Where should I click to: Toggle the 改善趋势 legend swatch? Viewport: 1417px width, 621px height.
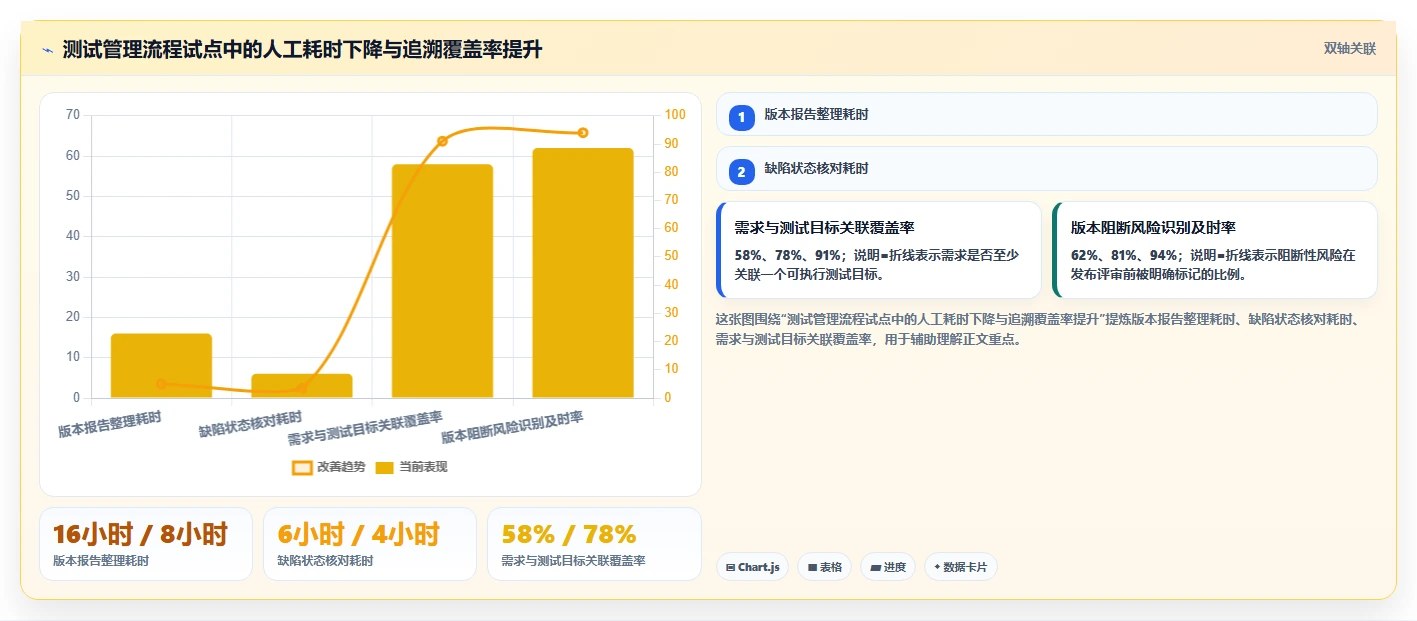pyautogui.click(x=302, y=467)
